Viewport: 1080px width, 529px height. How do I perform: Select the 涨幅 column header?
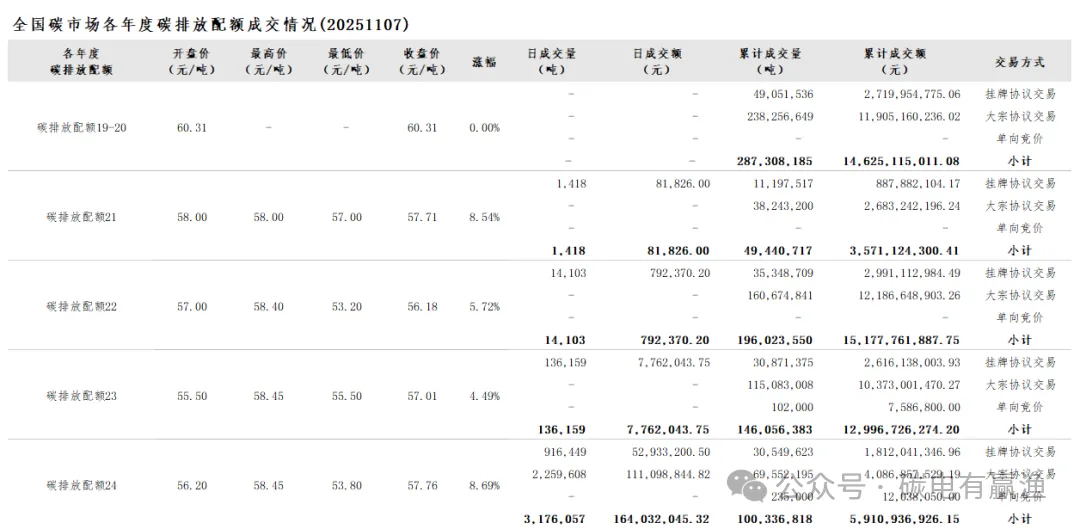coord(484,61)
